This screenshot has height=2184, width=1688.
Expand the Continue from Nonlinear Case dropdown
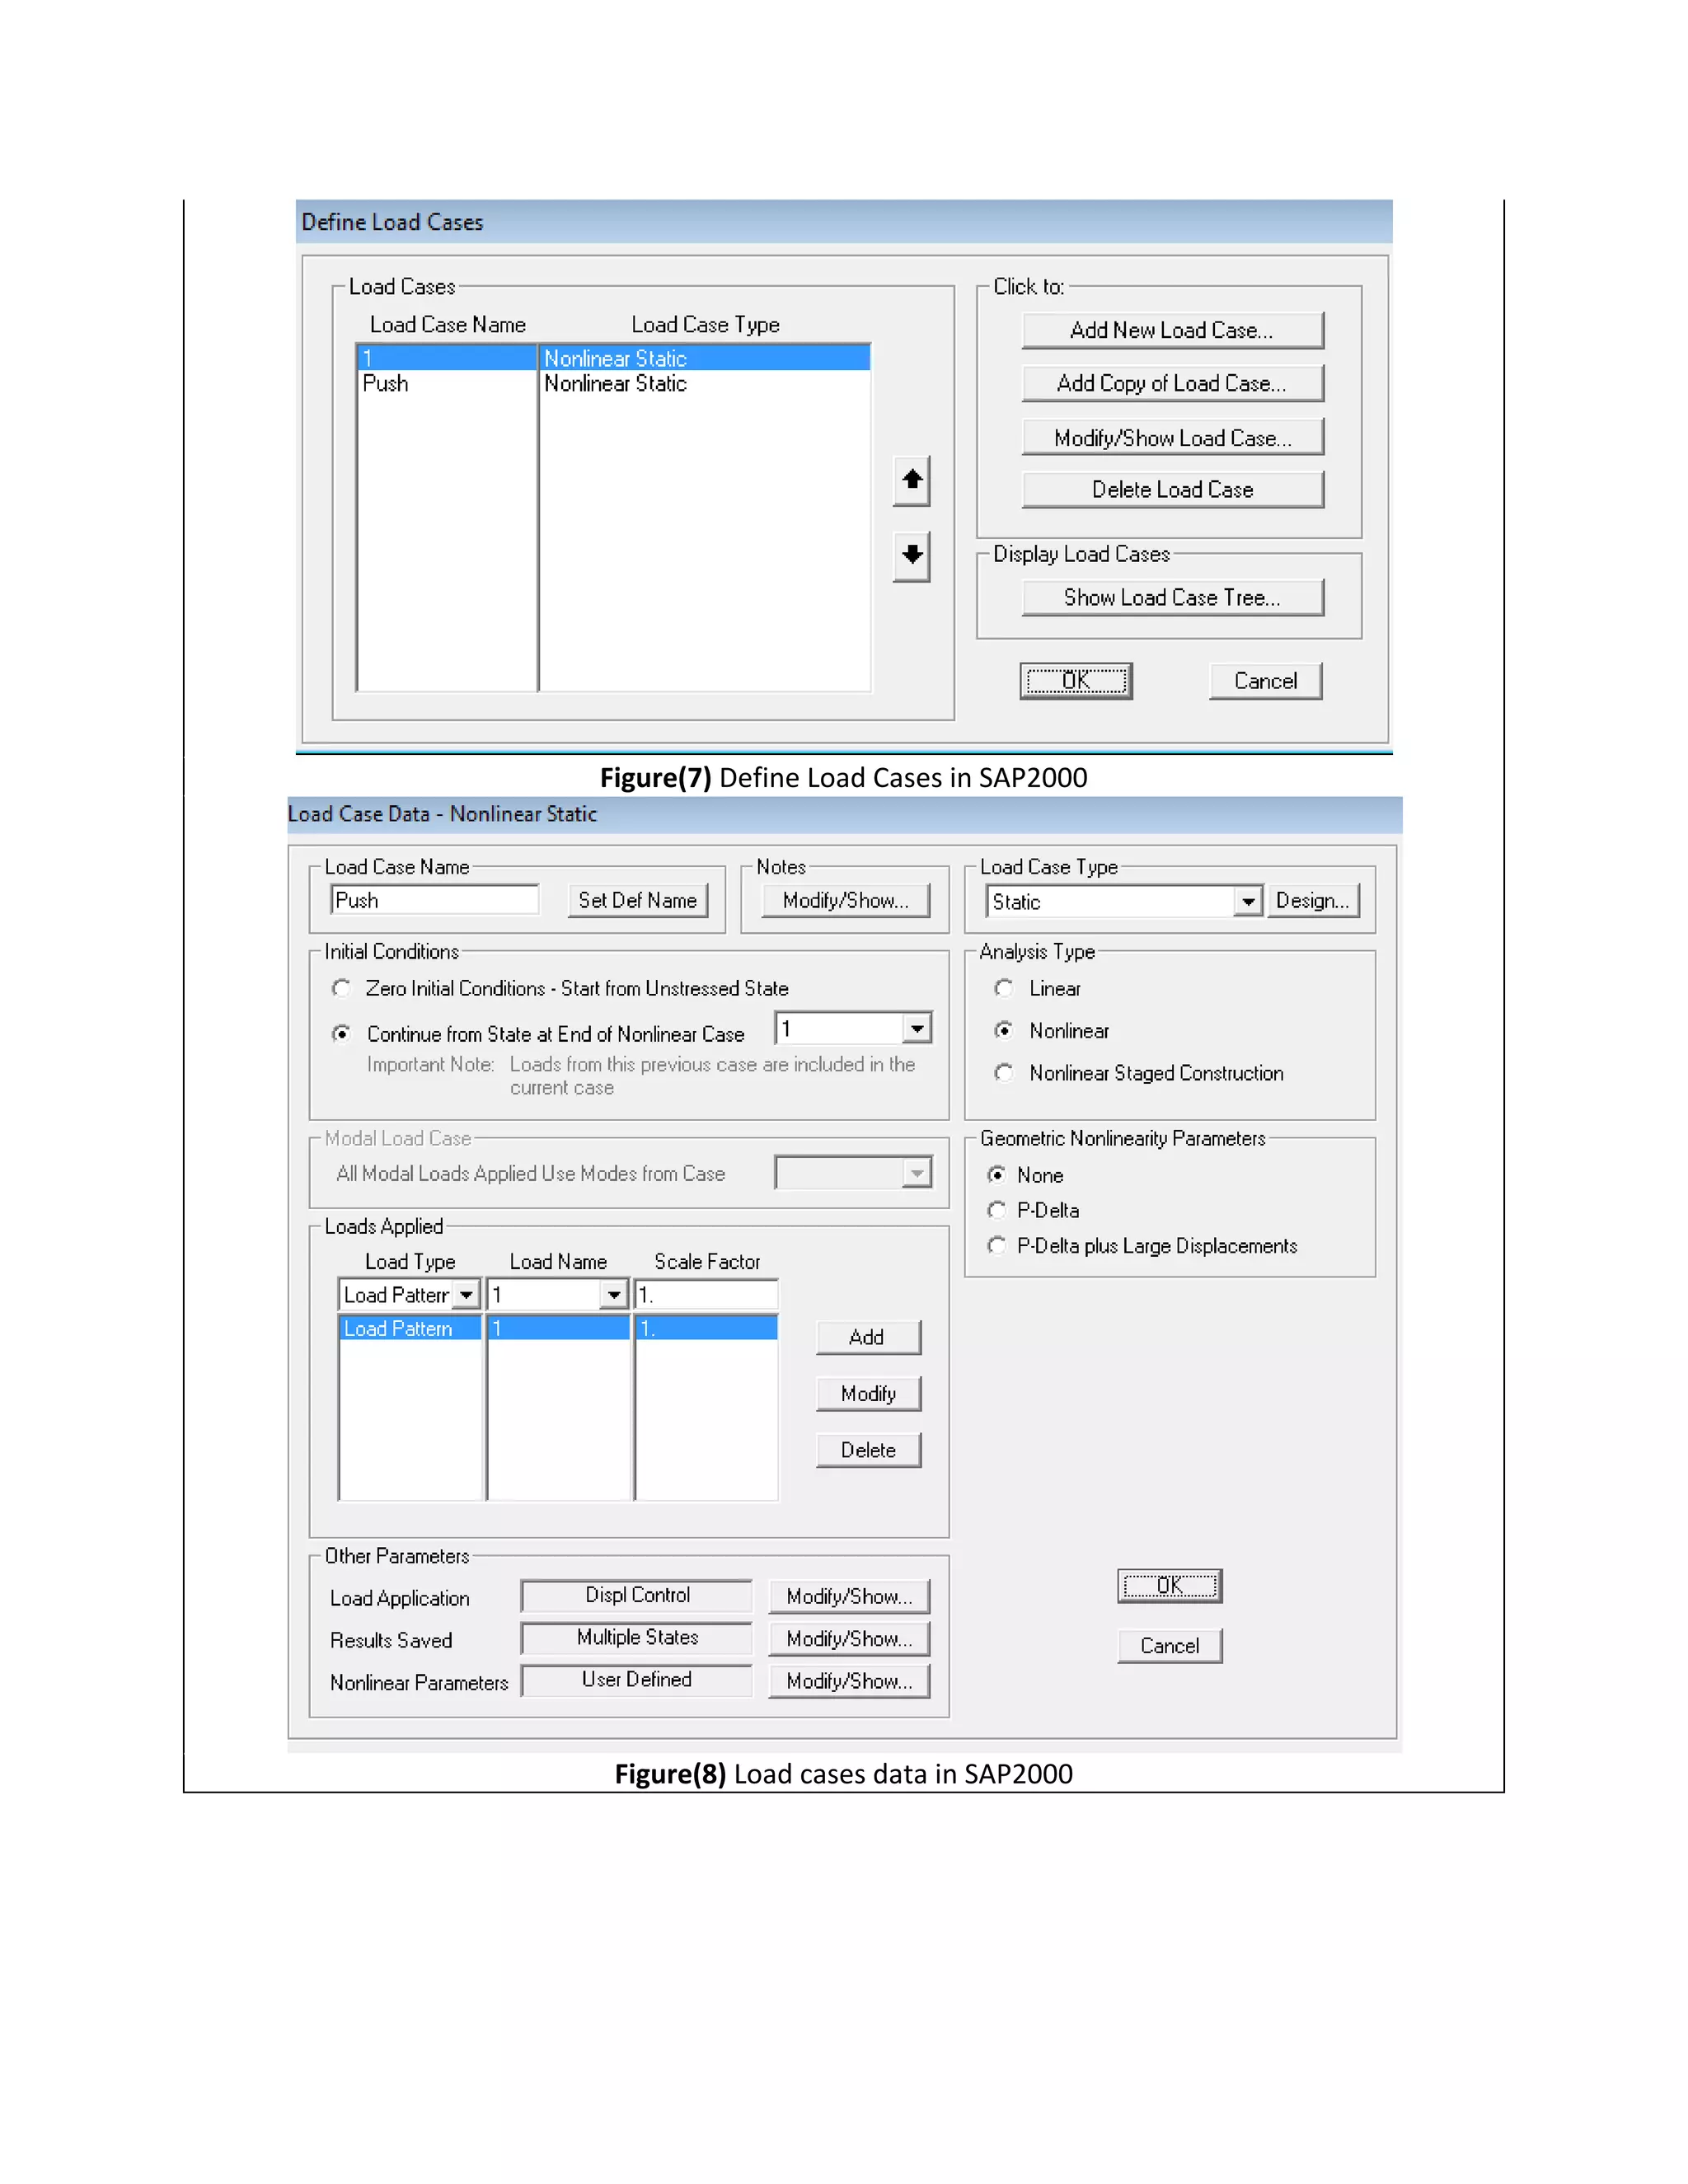[x=916, y=1028]
